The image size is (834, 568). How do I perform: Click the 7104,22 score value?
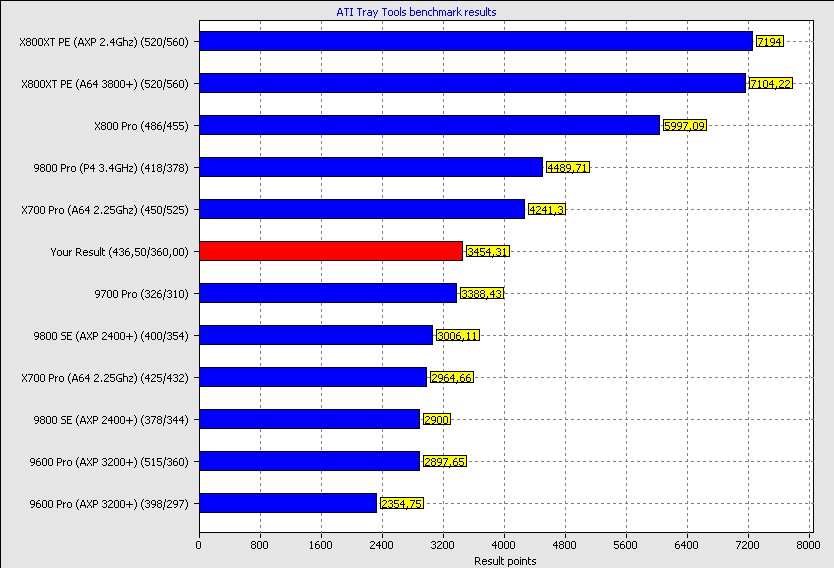[x=770, y=83]
